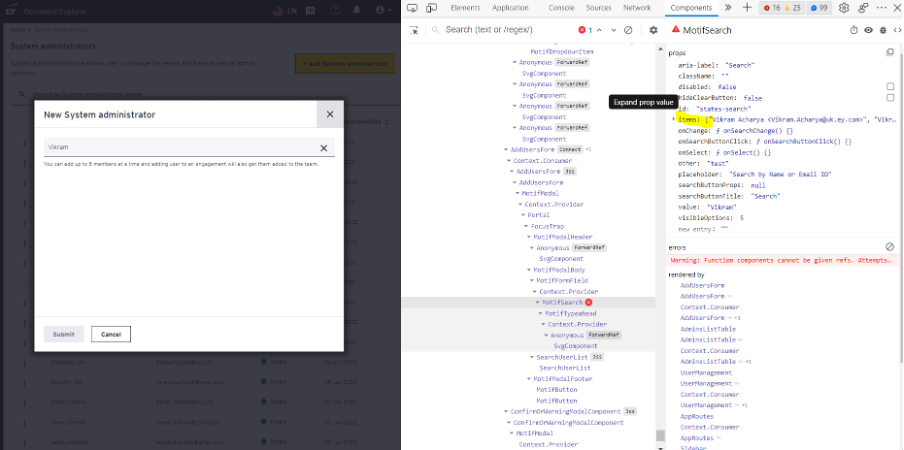Image resolution: width=904 pixels, height=450 pixels.
Task: Expand the items prop array value
Action: point(673,119)
